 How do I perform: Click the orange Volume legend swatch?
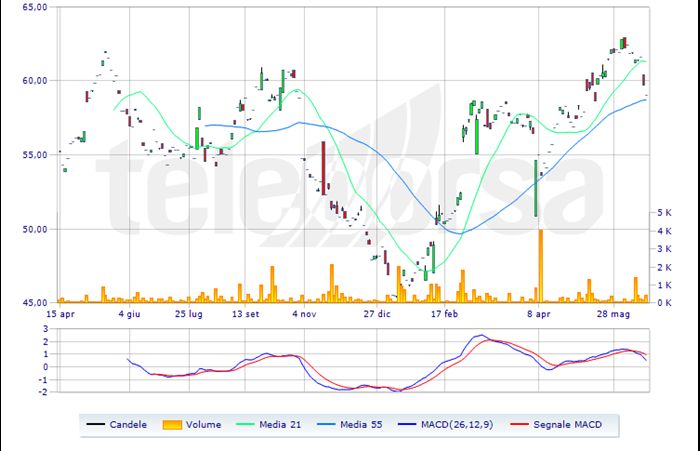(172, 425)
